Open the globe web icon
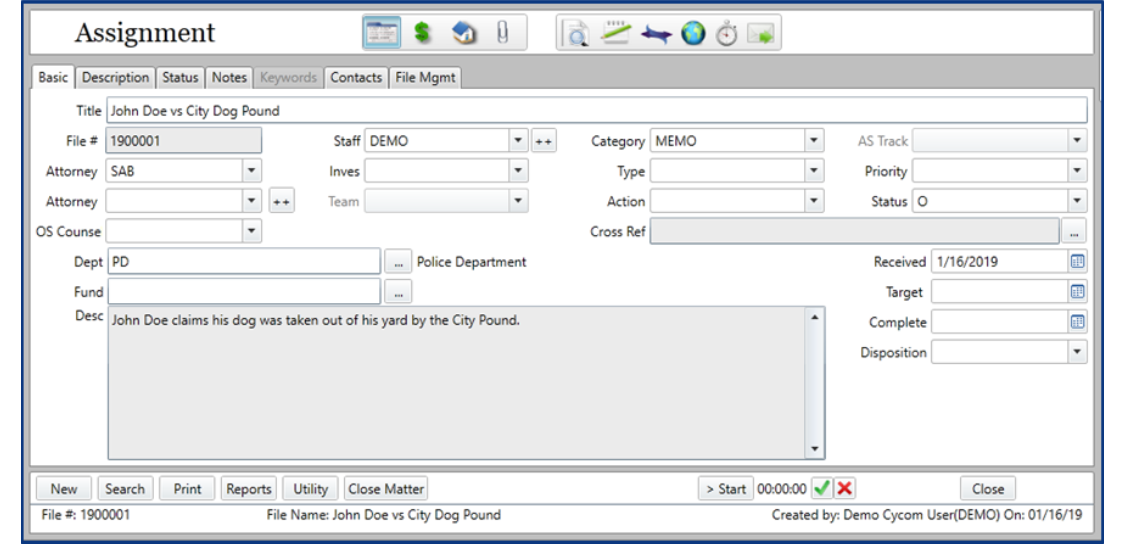The height and width of the screenshot is (545, 1125). pos(693,33)
